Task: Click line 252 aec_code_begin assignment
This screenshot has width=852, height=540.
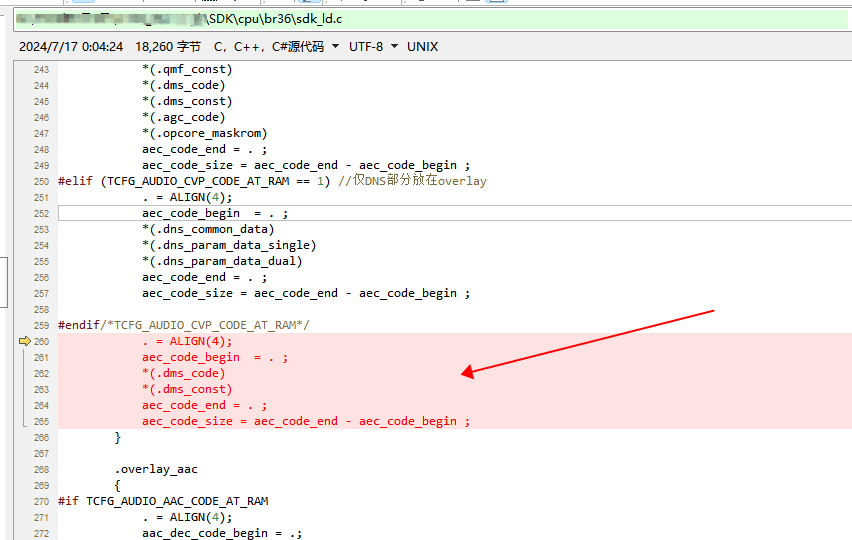Action: pos(215,213)
